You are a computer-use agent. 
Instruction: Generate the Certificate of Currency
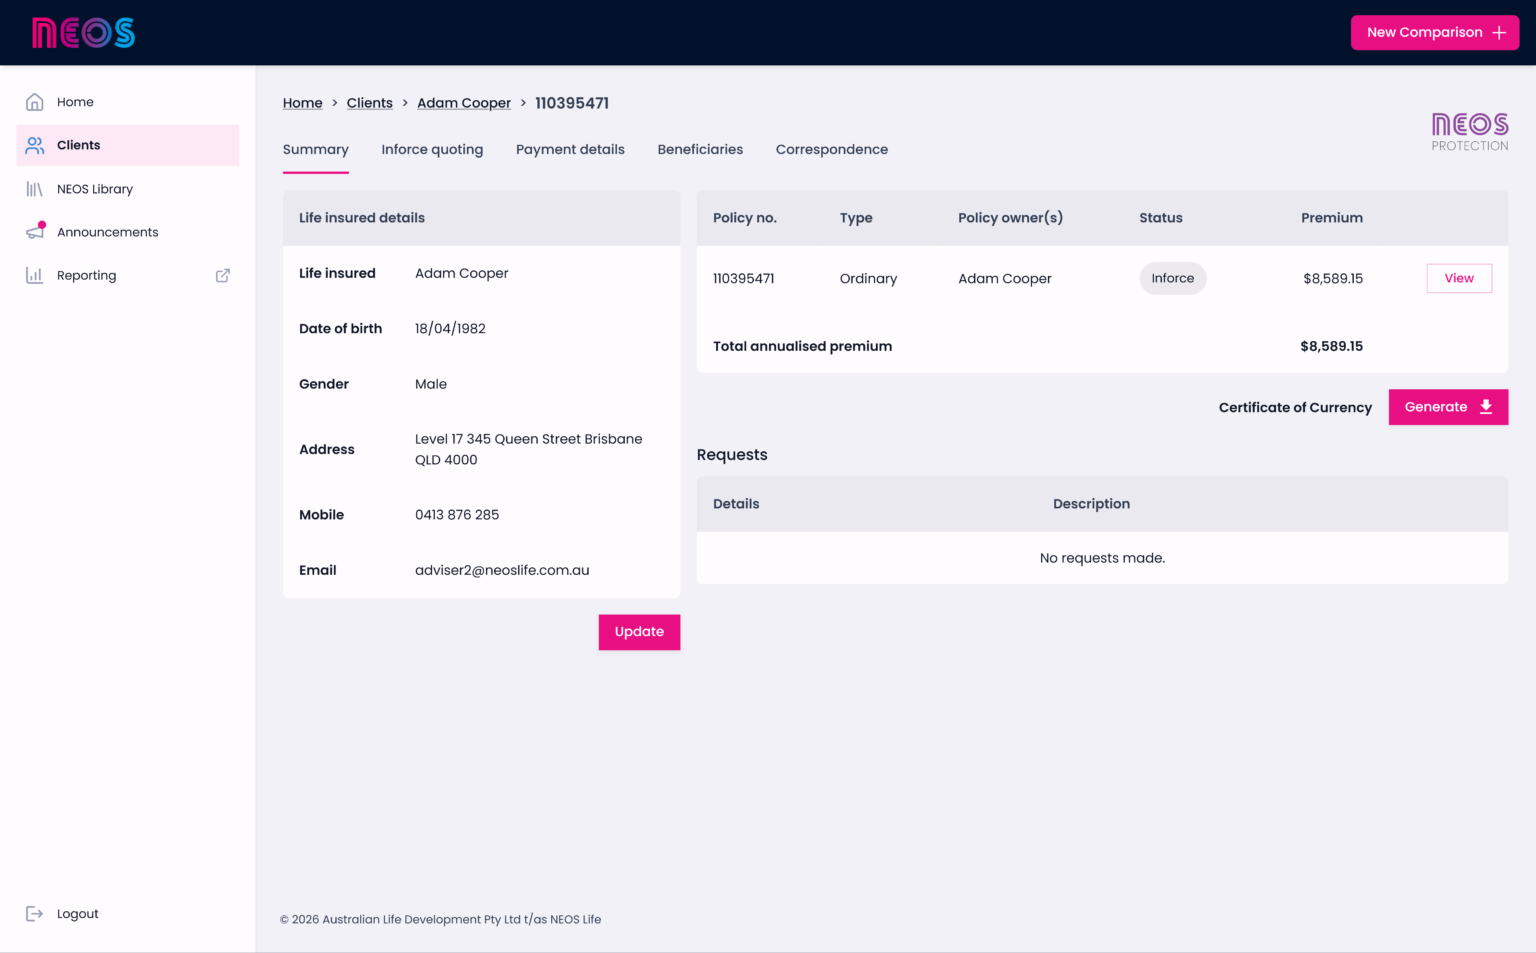point(1448,407)
